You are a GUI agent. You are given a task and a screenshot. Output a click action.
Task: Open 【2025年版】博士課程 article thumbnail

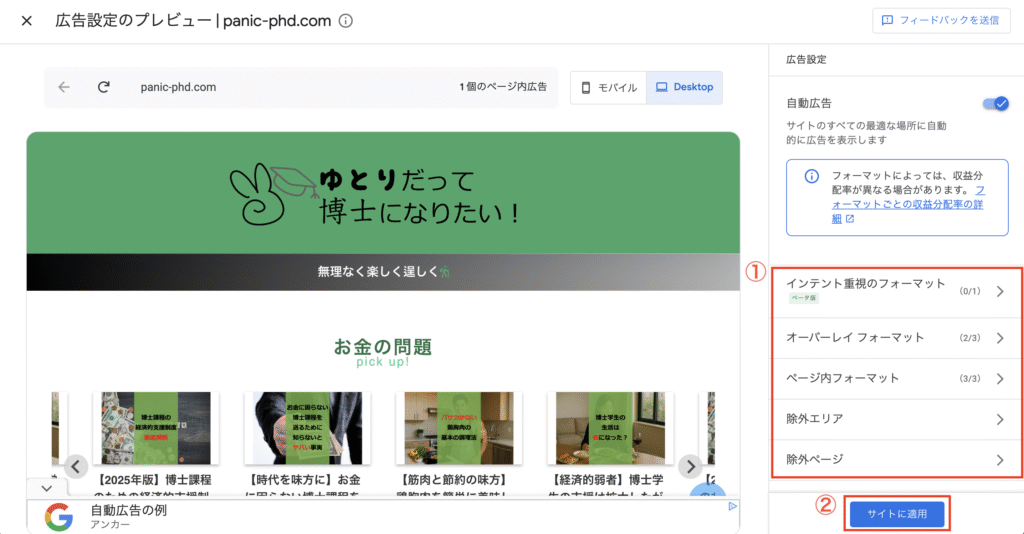pyautogui.click(x=156, y=428)
